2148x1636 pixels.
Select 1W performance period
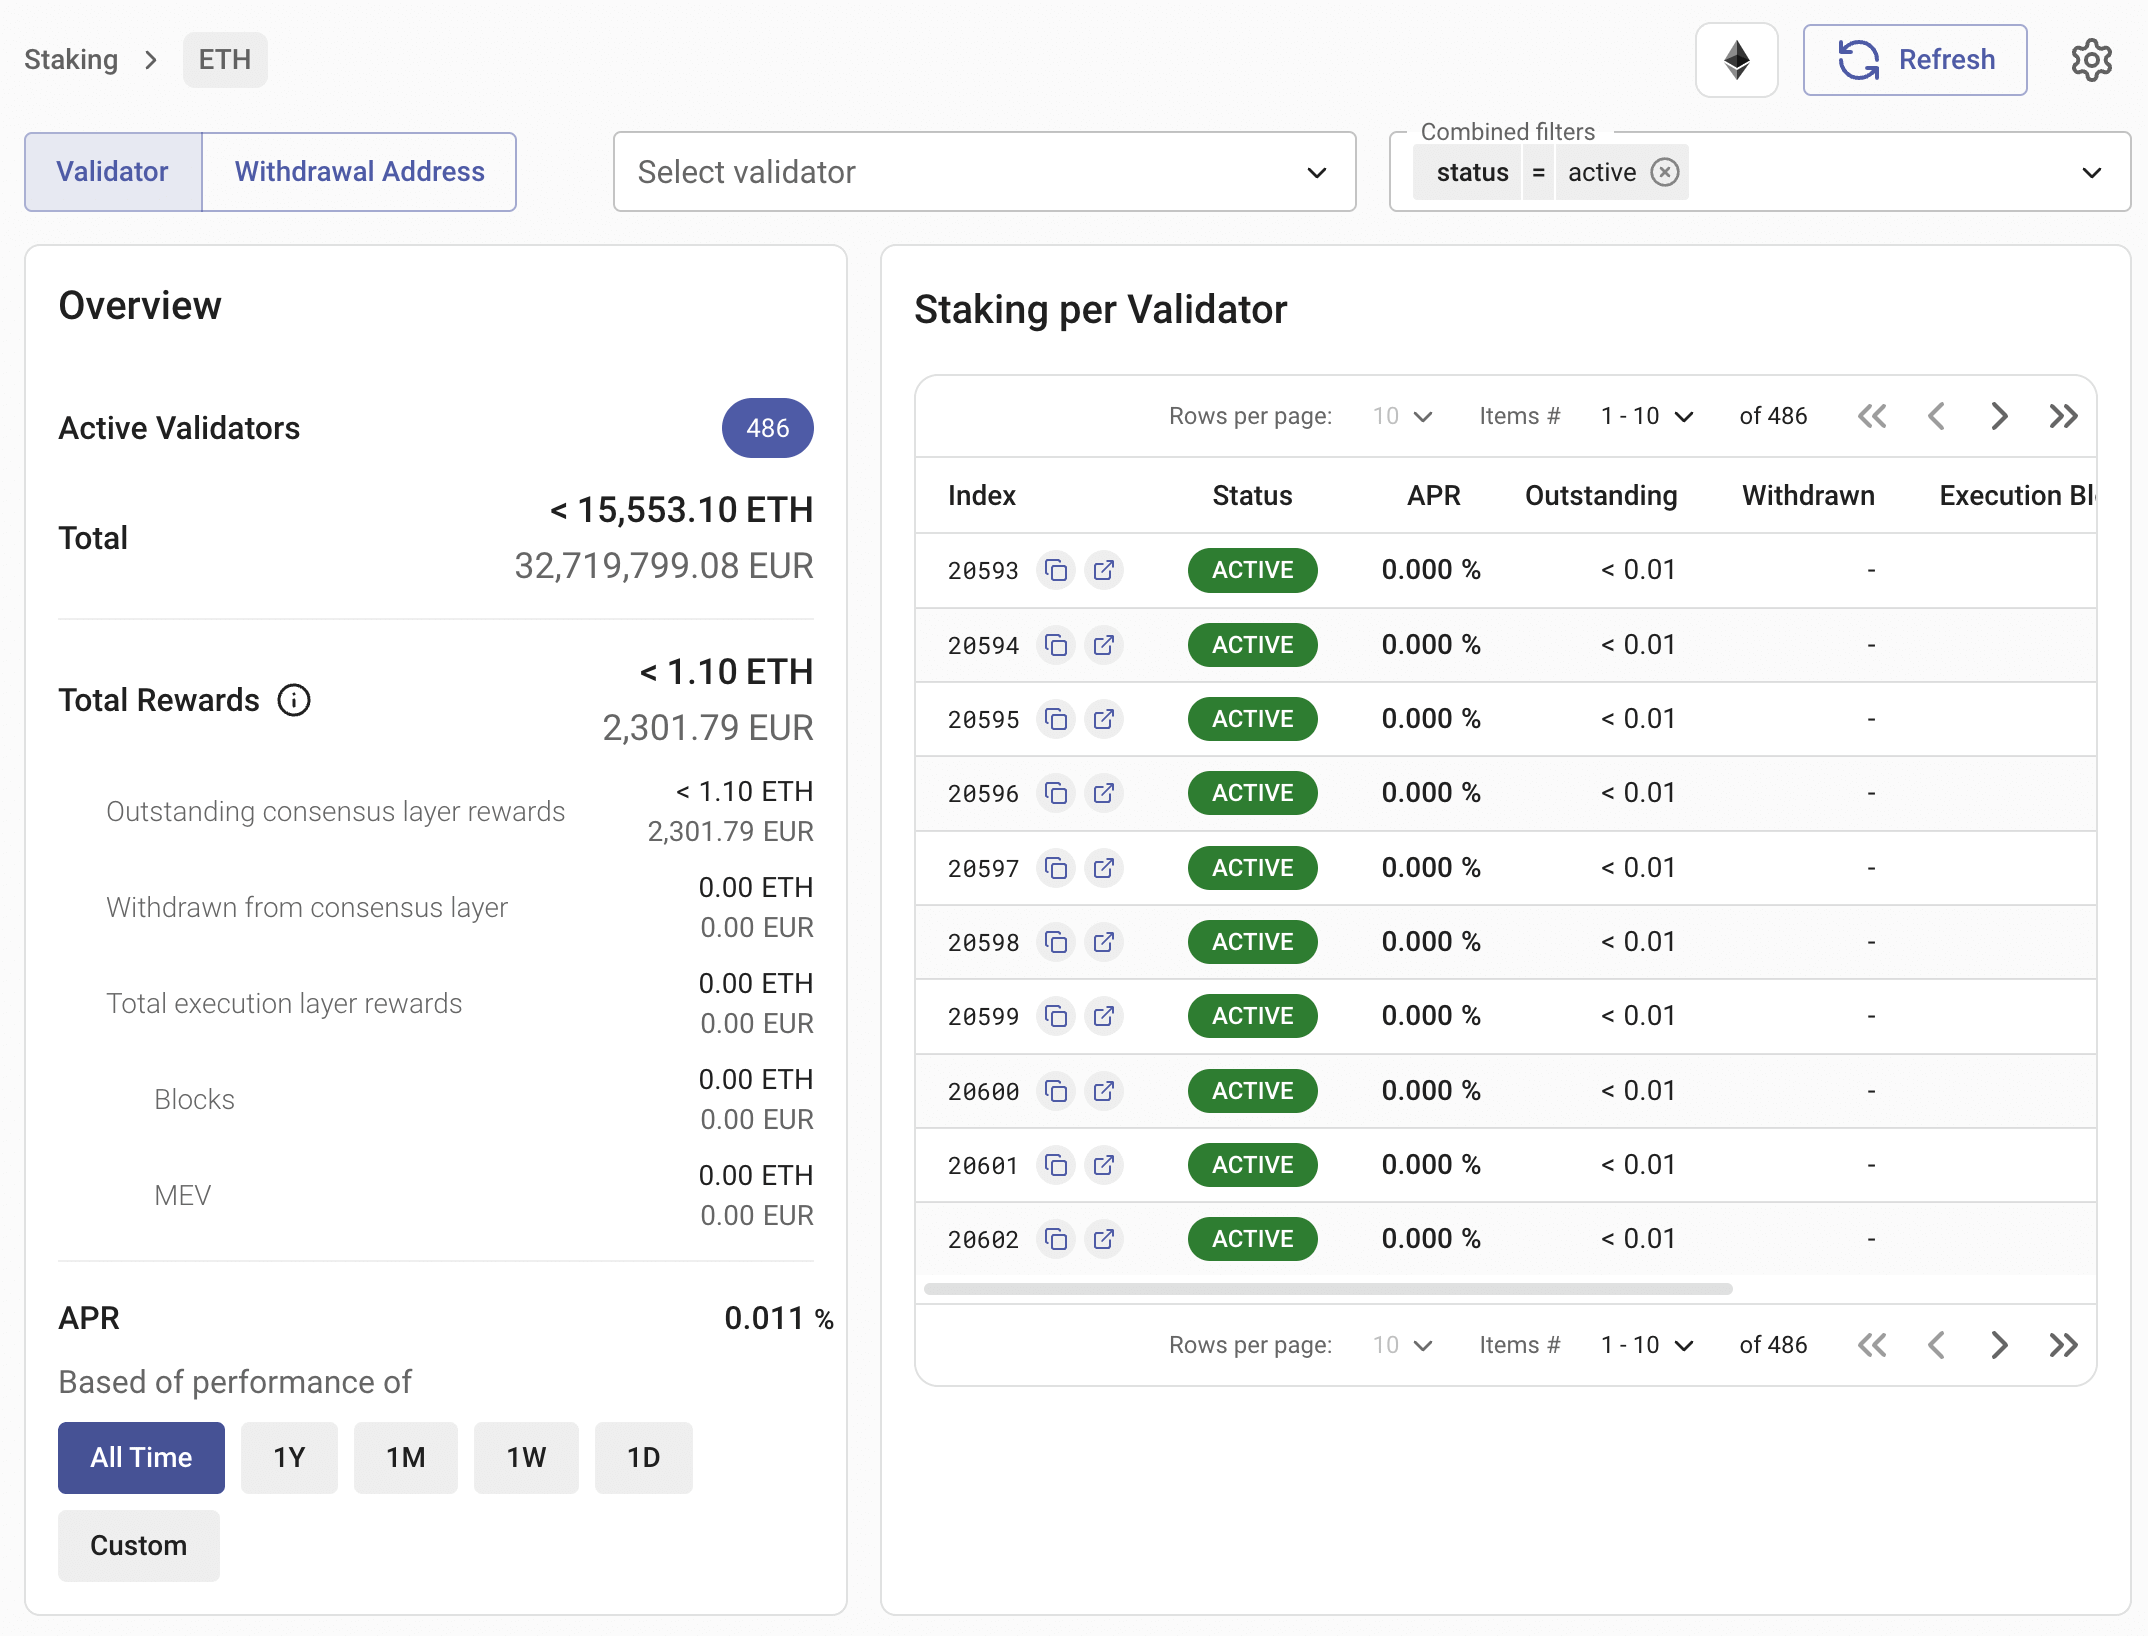coord(526,1458)
